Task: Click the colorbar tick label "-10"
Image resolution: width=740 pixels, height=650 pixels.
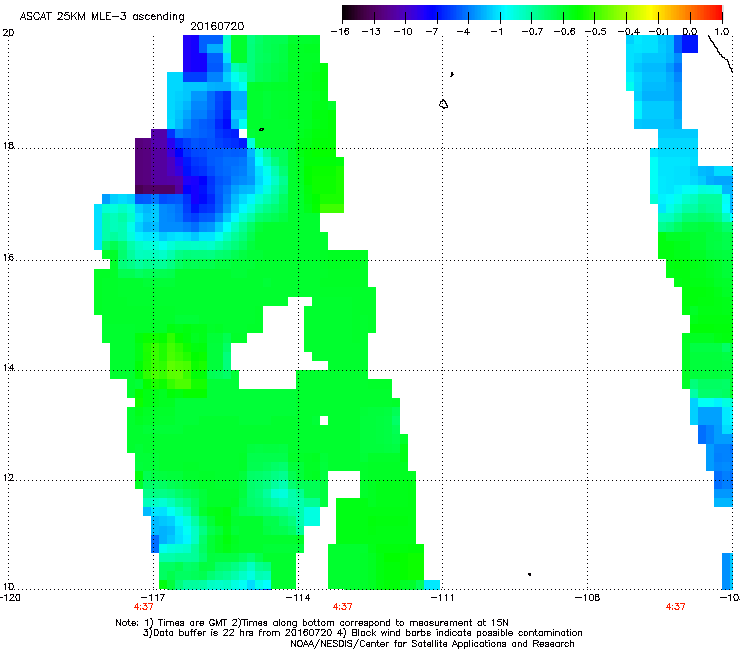Action: point(403,32)
